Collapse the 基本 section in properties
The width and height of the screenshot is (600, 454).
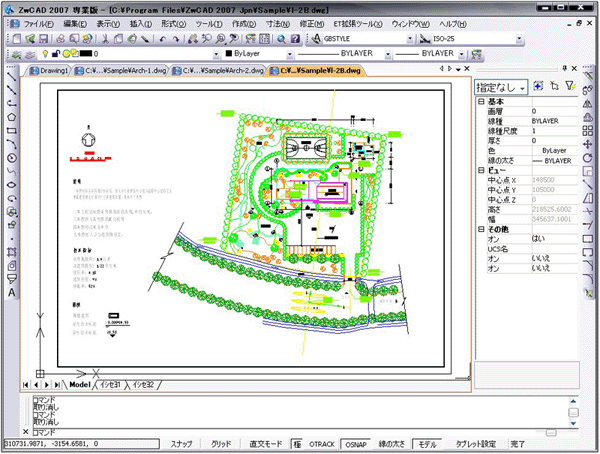tap(481, 101)
